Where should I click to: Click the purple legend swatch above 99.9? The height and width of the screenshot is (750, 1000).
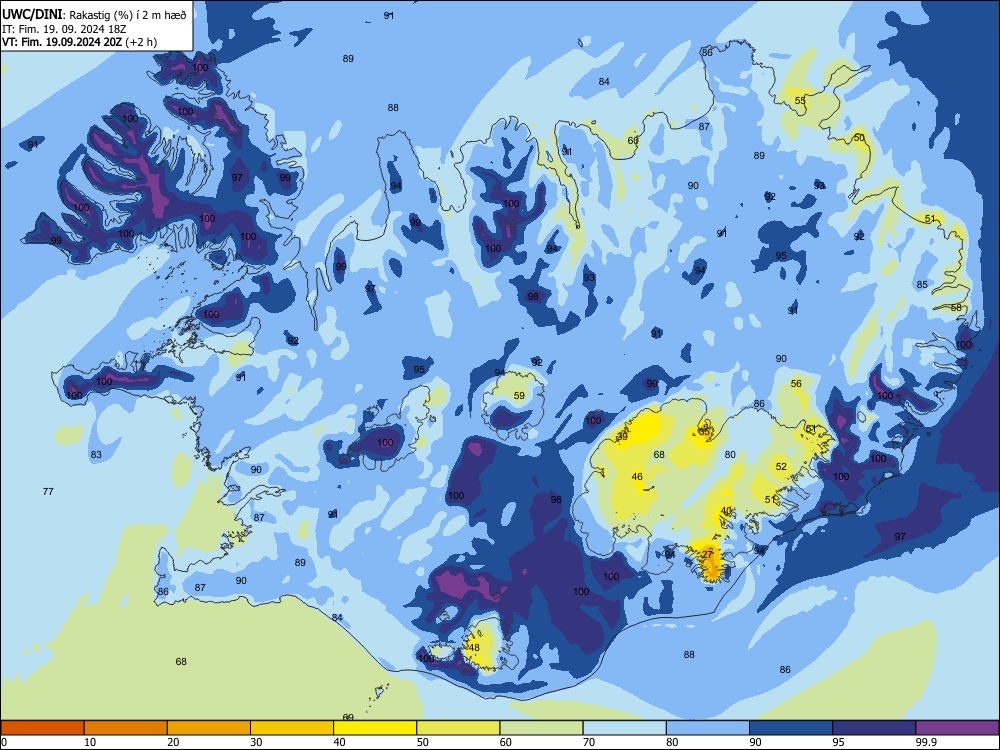[957, 728]
